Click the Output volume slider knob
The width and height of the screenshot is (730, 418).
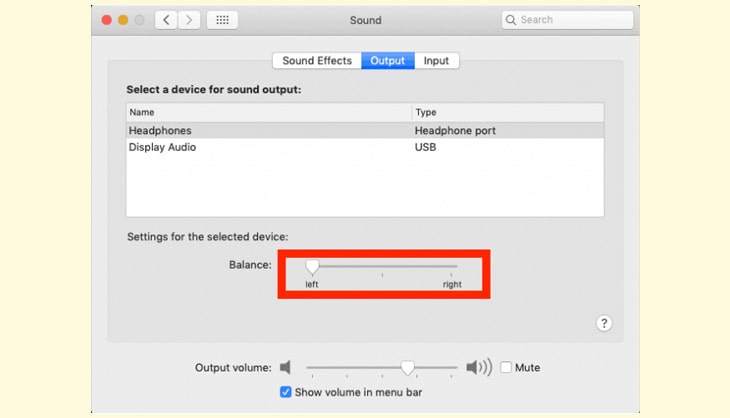click(407, 367)
